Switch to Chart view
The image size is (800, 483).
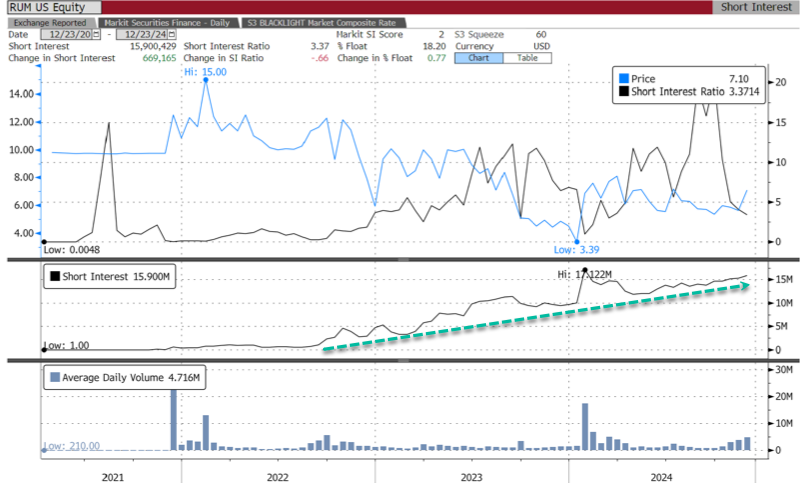[x=478, y=57]
